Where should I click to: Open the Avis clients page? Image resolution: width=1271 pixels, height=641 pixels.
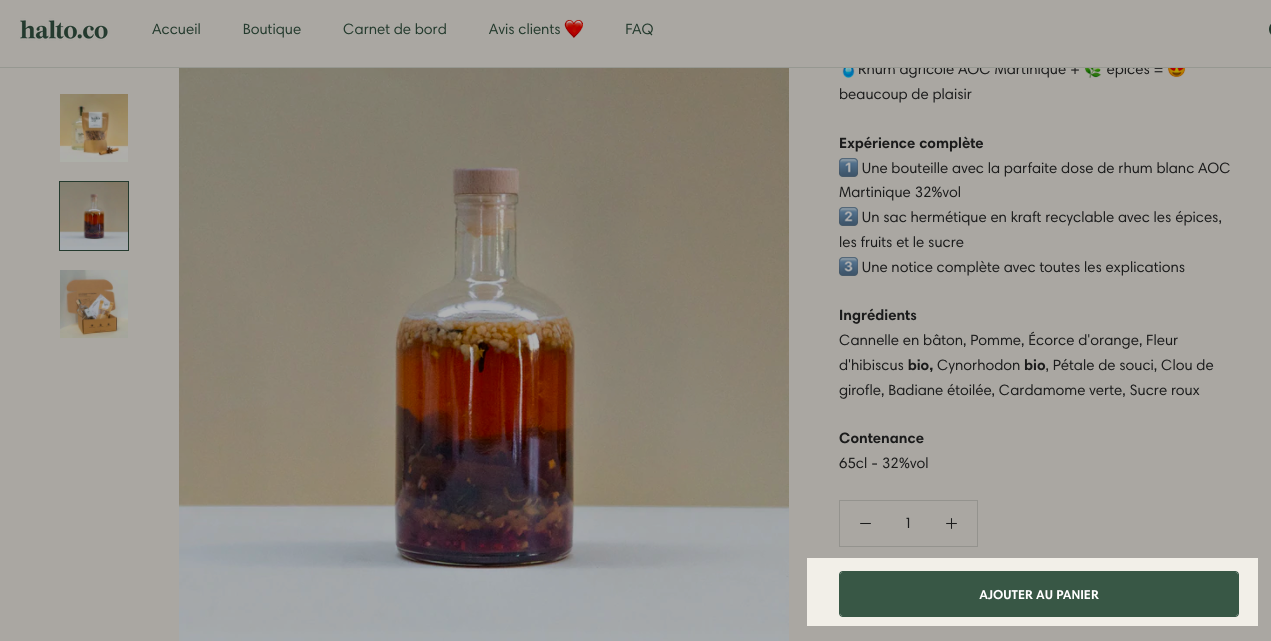pos(524,29)
